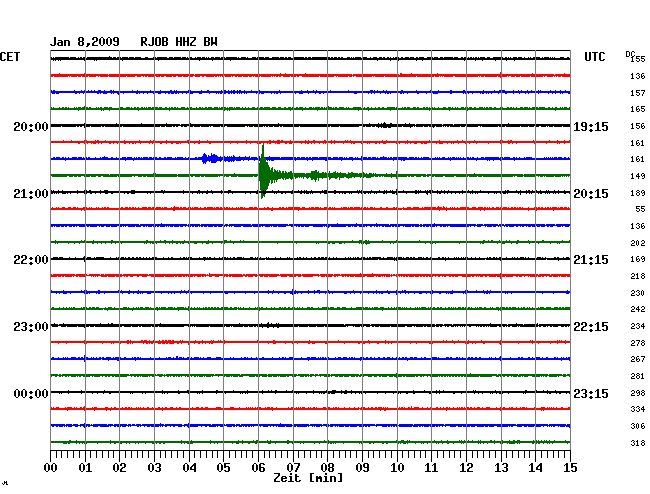Select the CET time label "22:00"
Screen dimensions: 650x494
31,260
